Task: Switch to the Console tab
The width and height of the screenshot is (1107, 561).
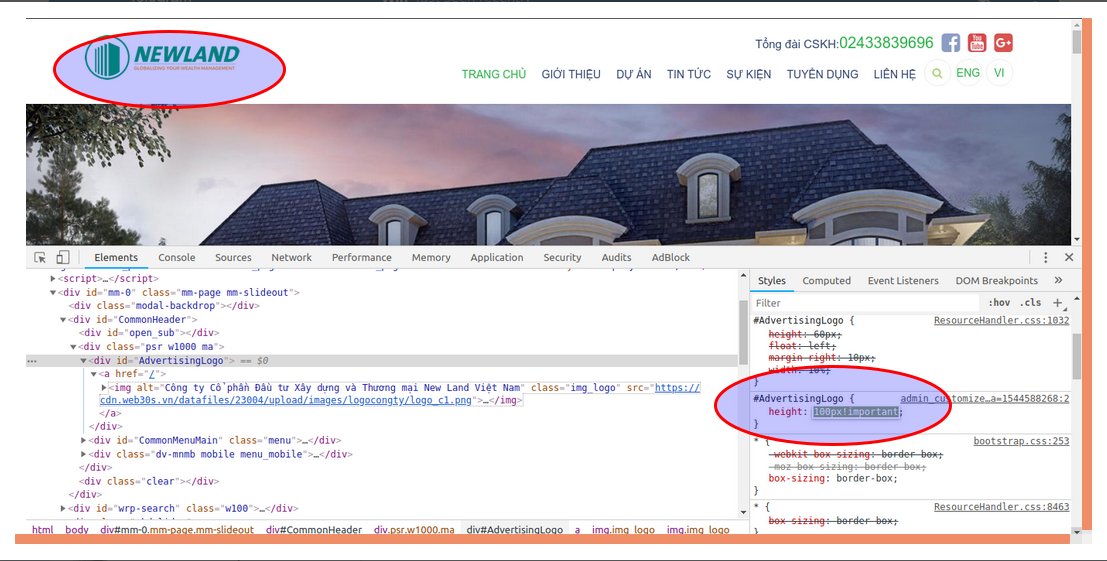Action: point(176,258)
